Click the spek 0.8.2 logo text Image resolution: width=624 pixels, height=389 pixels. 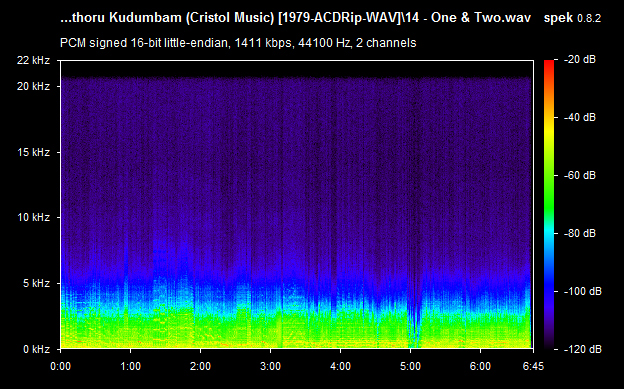[x=572, y=18]
